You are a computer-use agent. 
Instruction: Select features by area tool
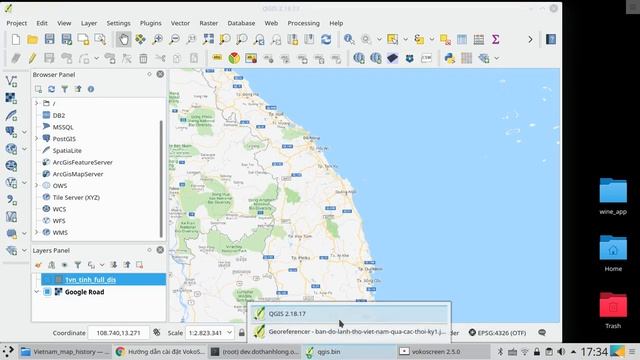click(393, 39)
